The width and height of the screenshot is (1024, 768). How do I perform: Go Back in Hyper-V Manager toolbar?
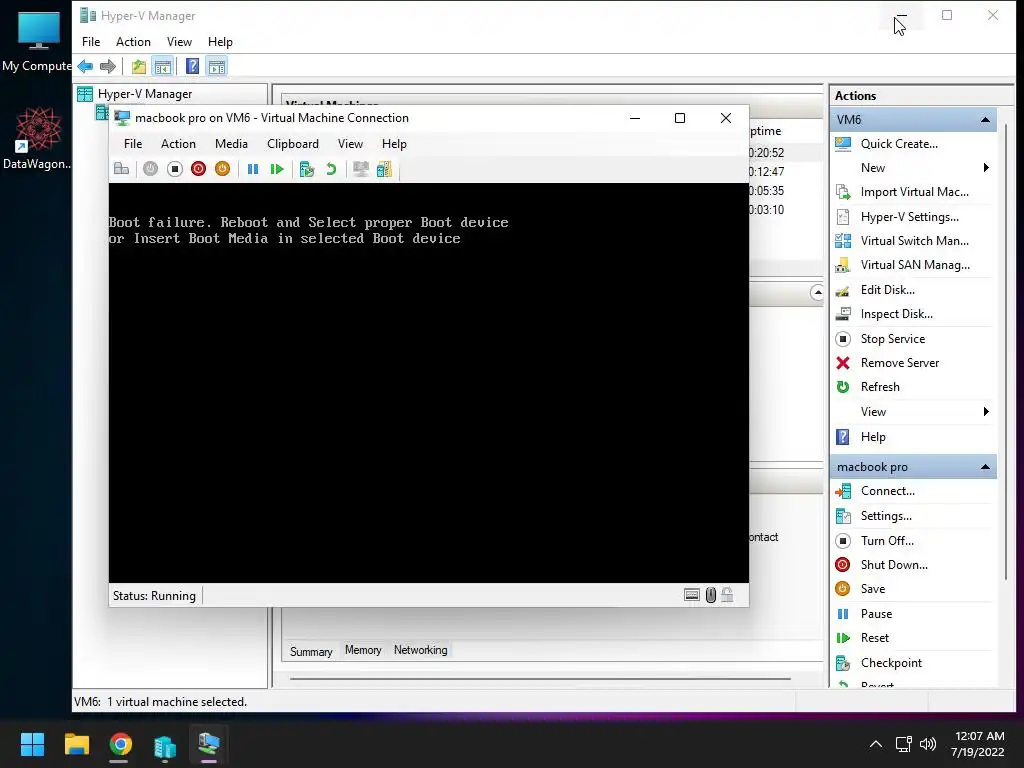85,66
